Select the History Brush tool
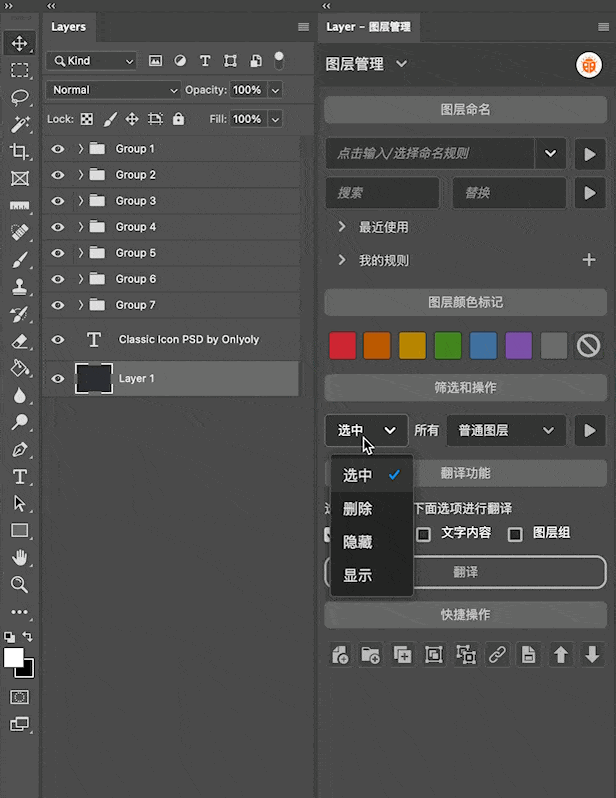The width and height of the screenshot is (616, 798). coord(19,315)
